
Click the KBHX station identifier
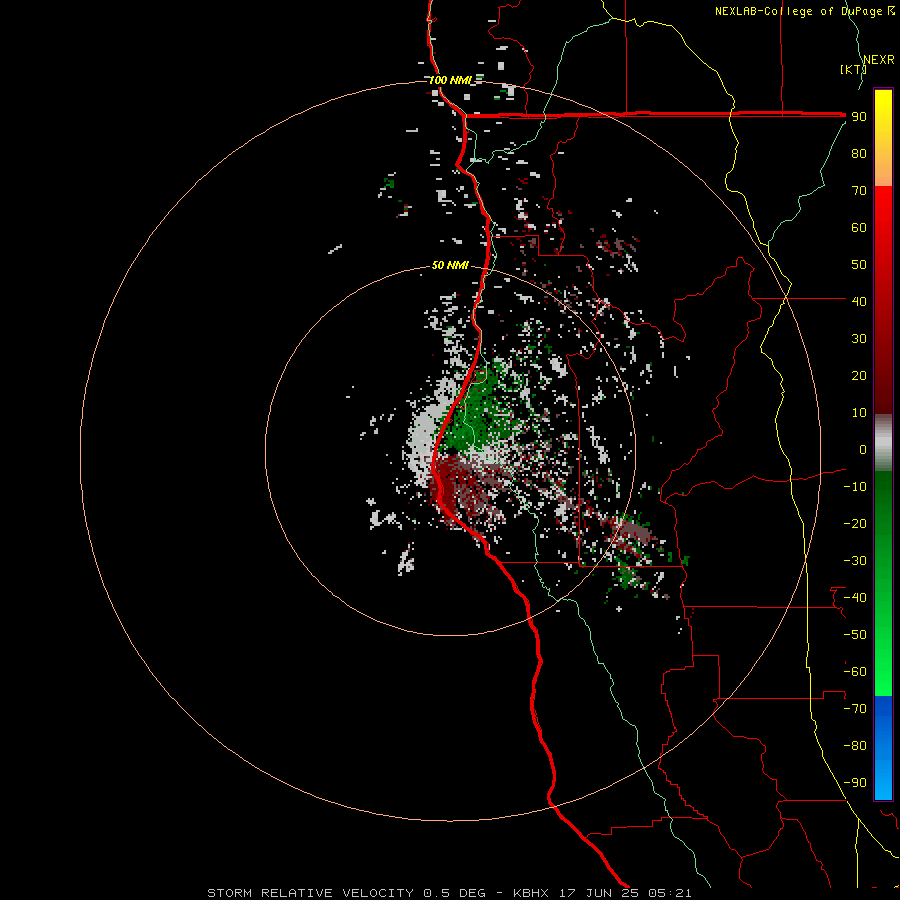[531, 893]
